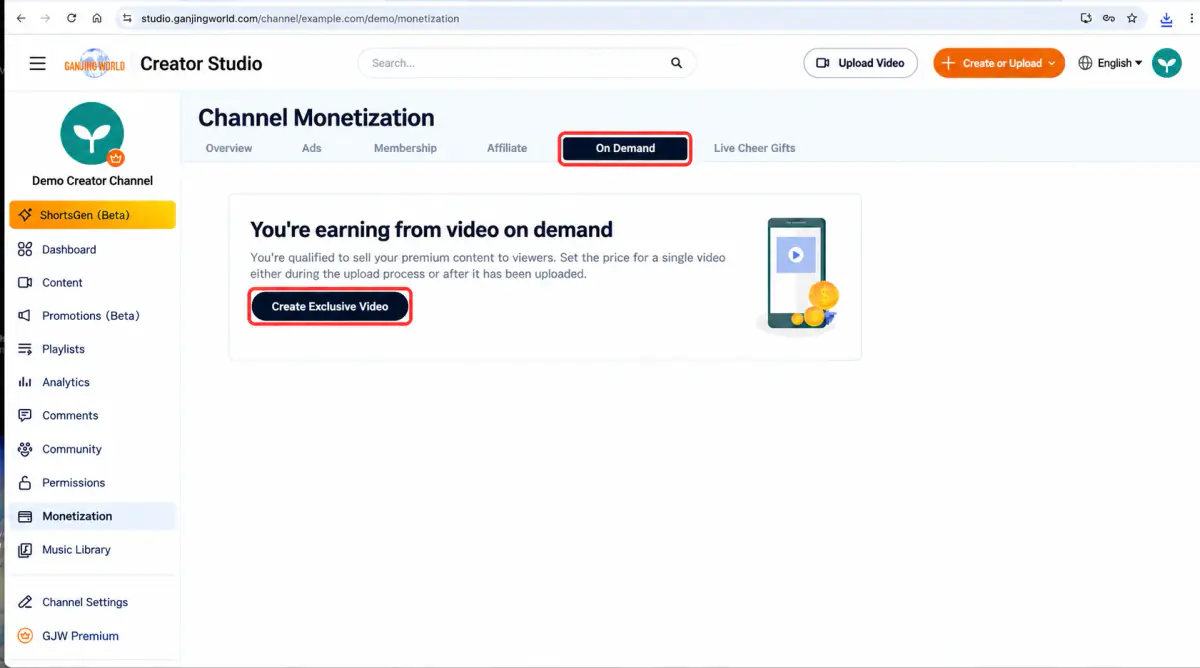Click the install app icon in address bar
Screen dimensions: 1200x668
pyautogui.click(x=1086, y=18)
